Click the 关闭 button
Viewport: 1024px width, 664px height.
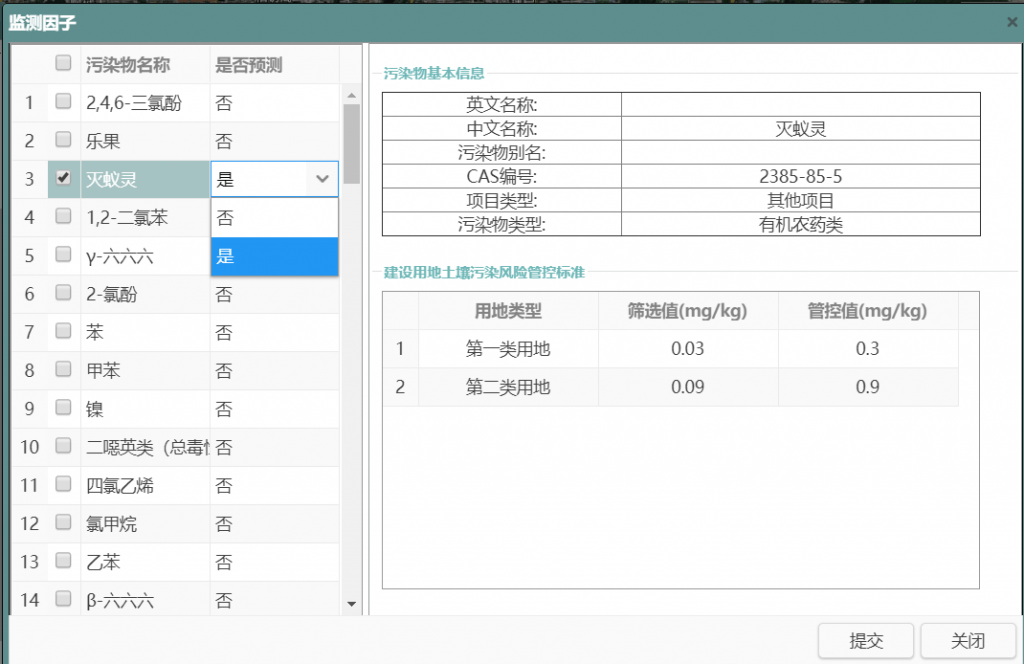[x=967, y=641]
